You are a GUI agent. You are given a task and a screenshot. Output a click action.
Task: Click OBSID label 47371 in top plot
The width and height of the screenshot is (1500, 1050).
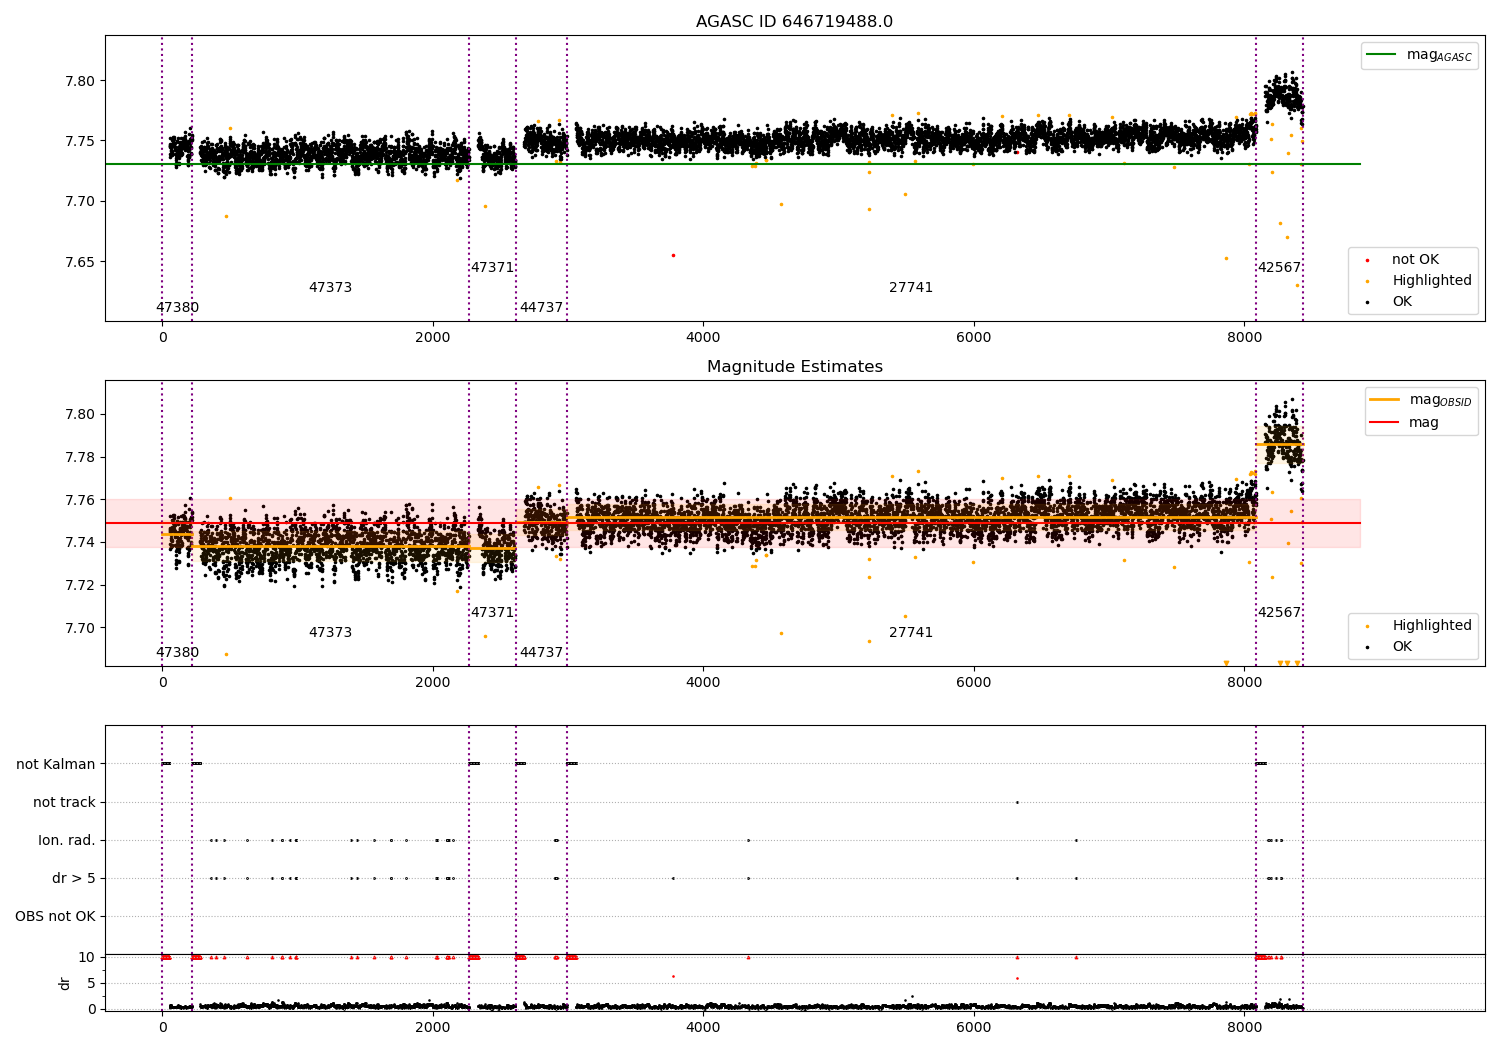(x=492, y=268)
